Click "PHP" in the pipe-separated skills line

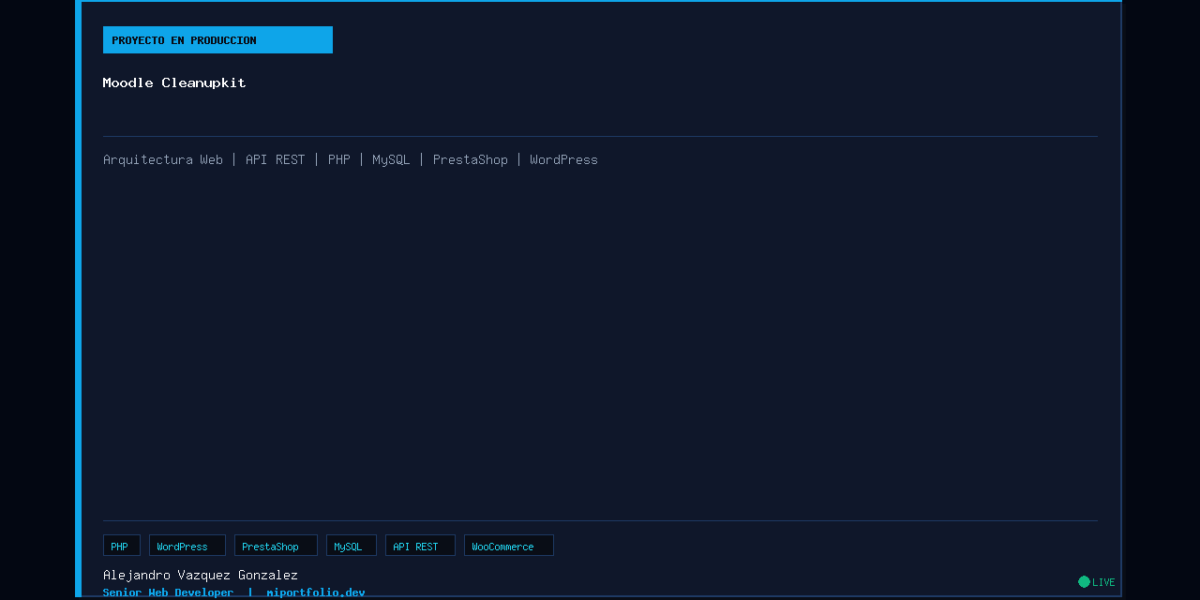(339, 160)
